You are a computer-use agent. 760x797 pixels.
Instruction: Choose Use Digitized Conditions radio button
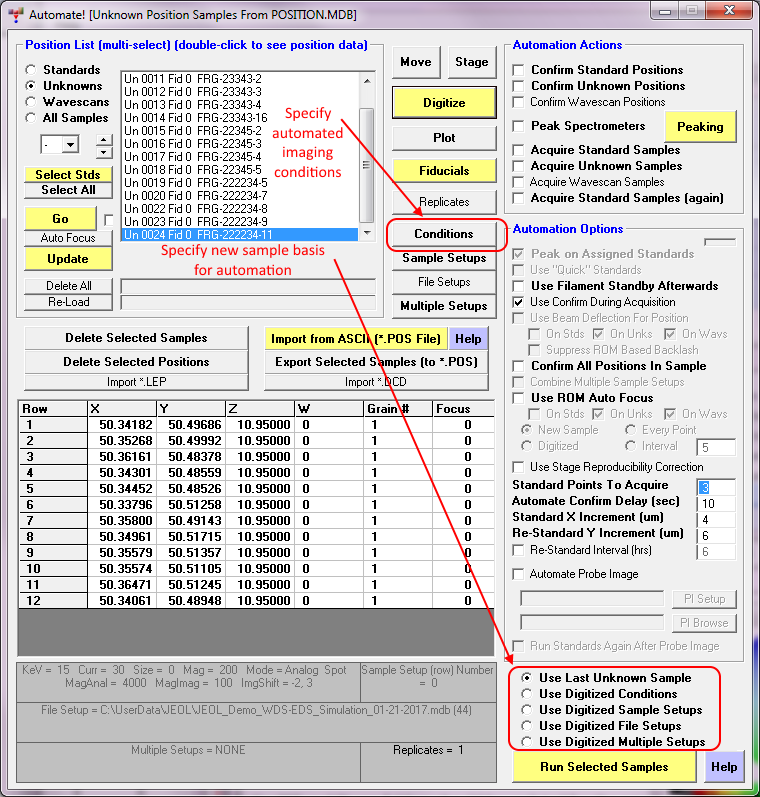[x=526, y=694]
